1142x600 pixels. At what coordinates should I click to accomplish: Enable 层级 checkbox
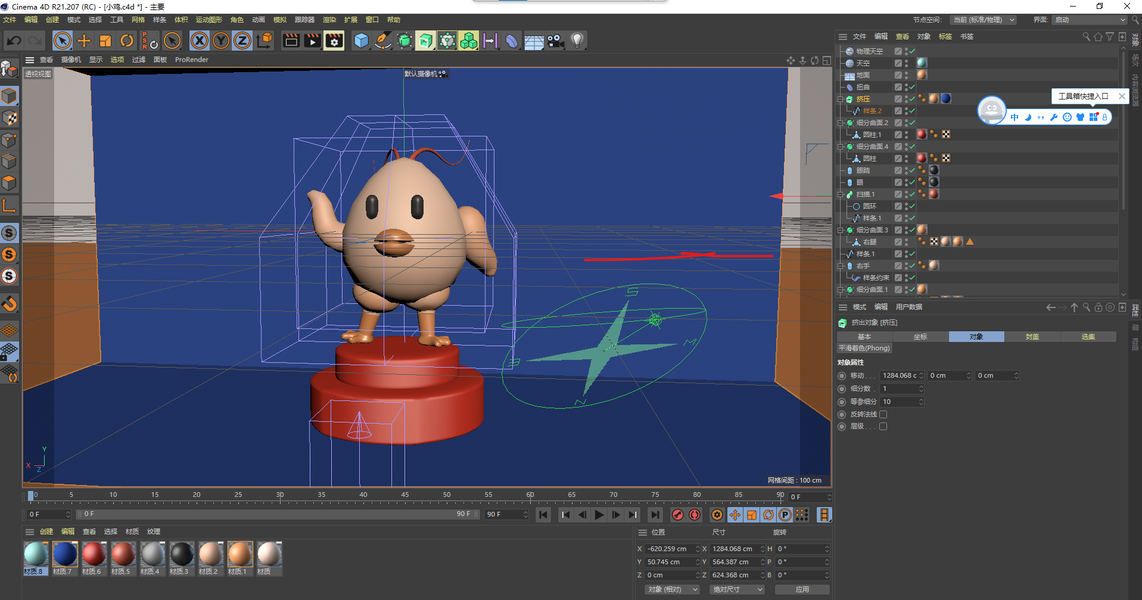coord(883,427)
